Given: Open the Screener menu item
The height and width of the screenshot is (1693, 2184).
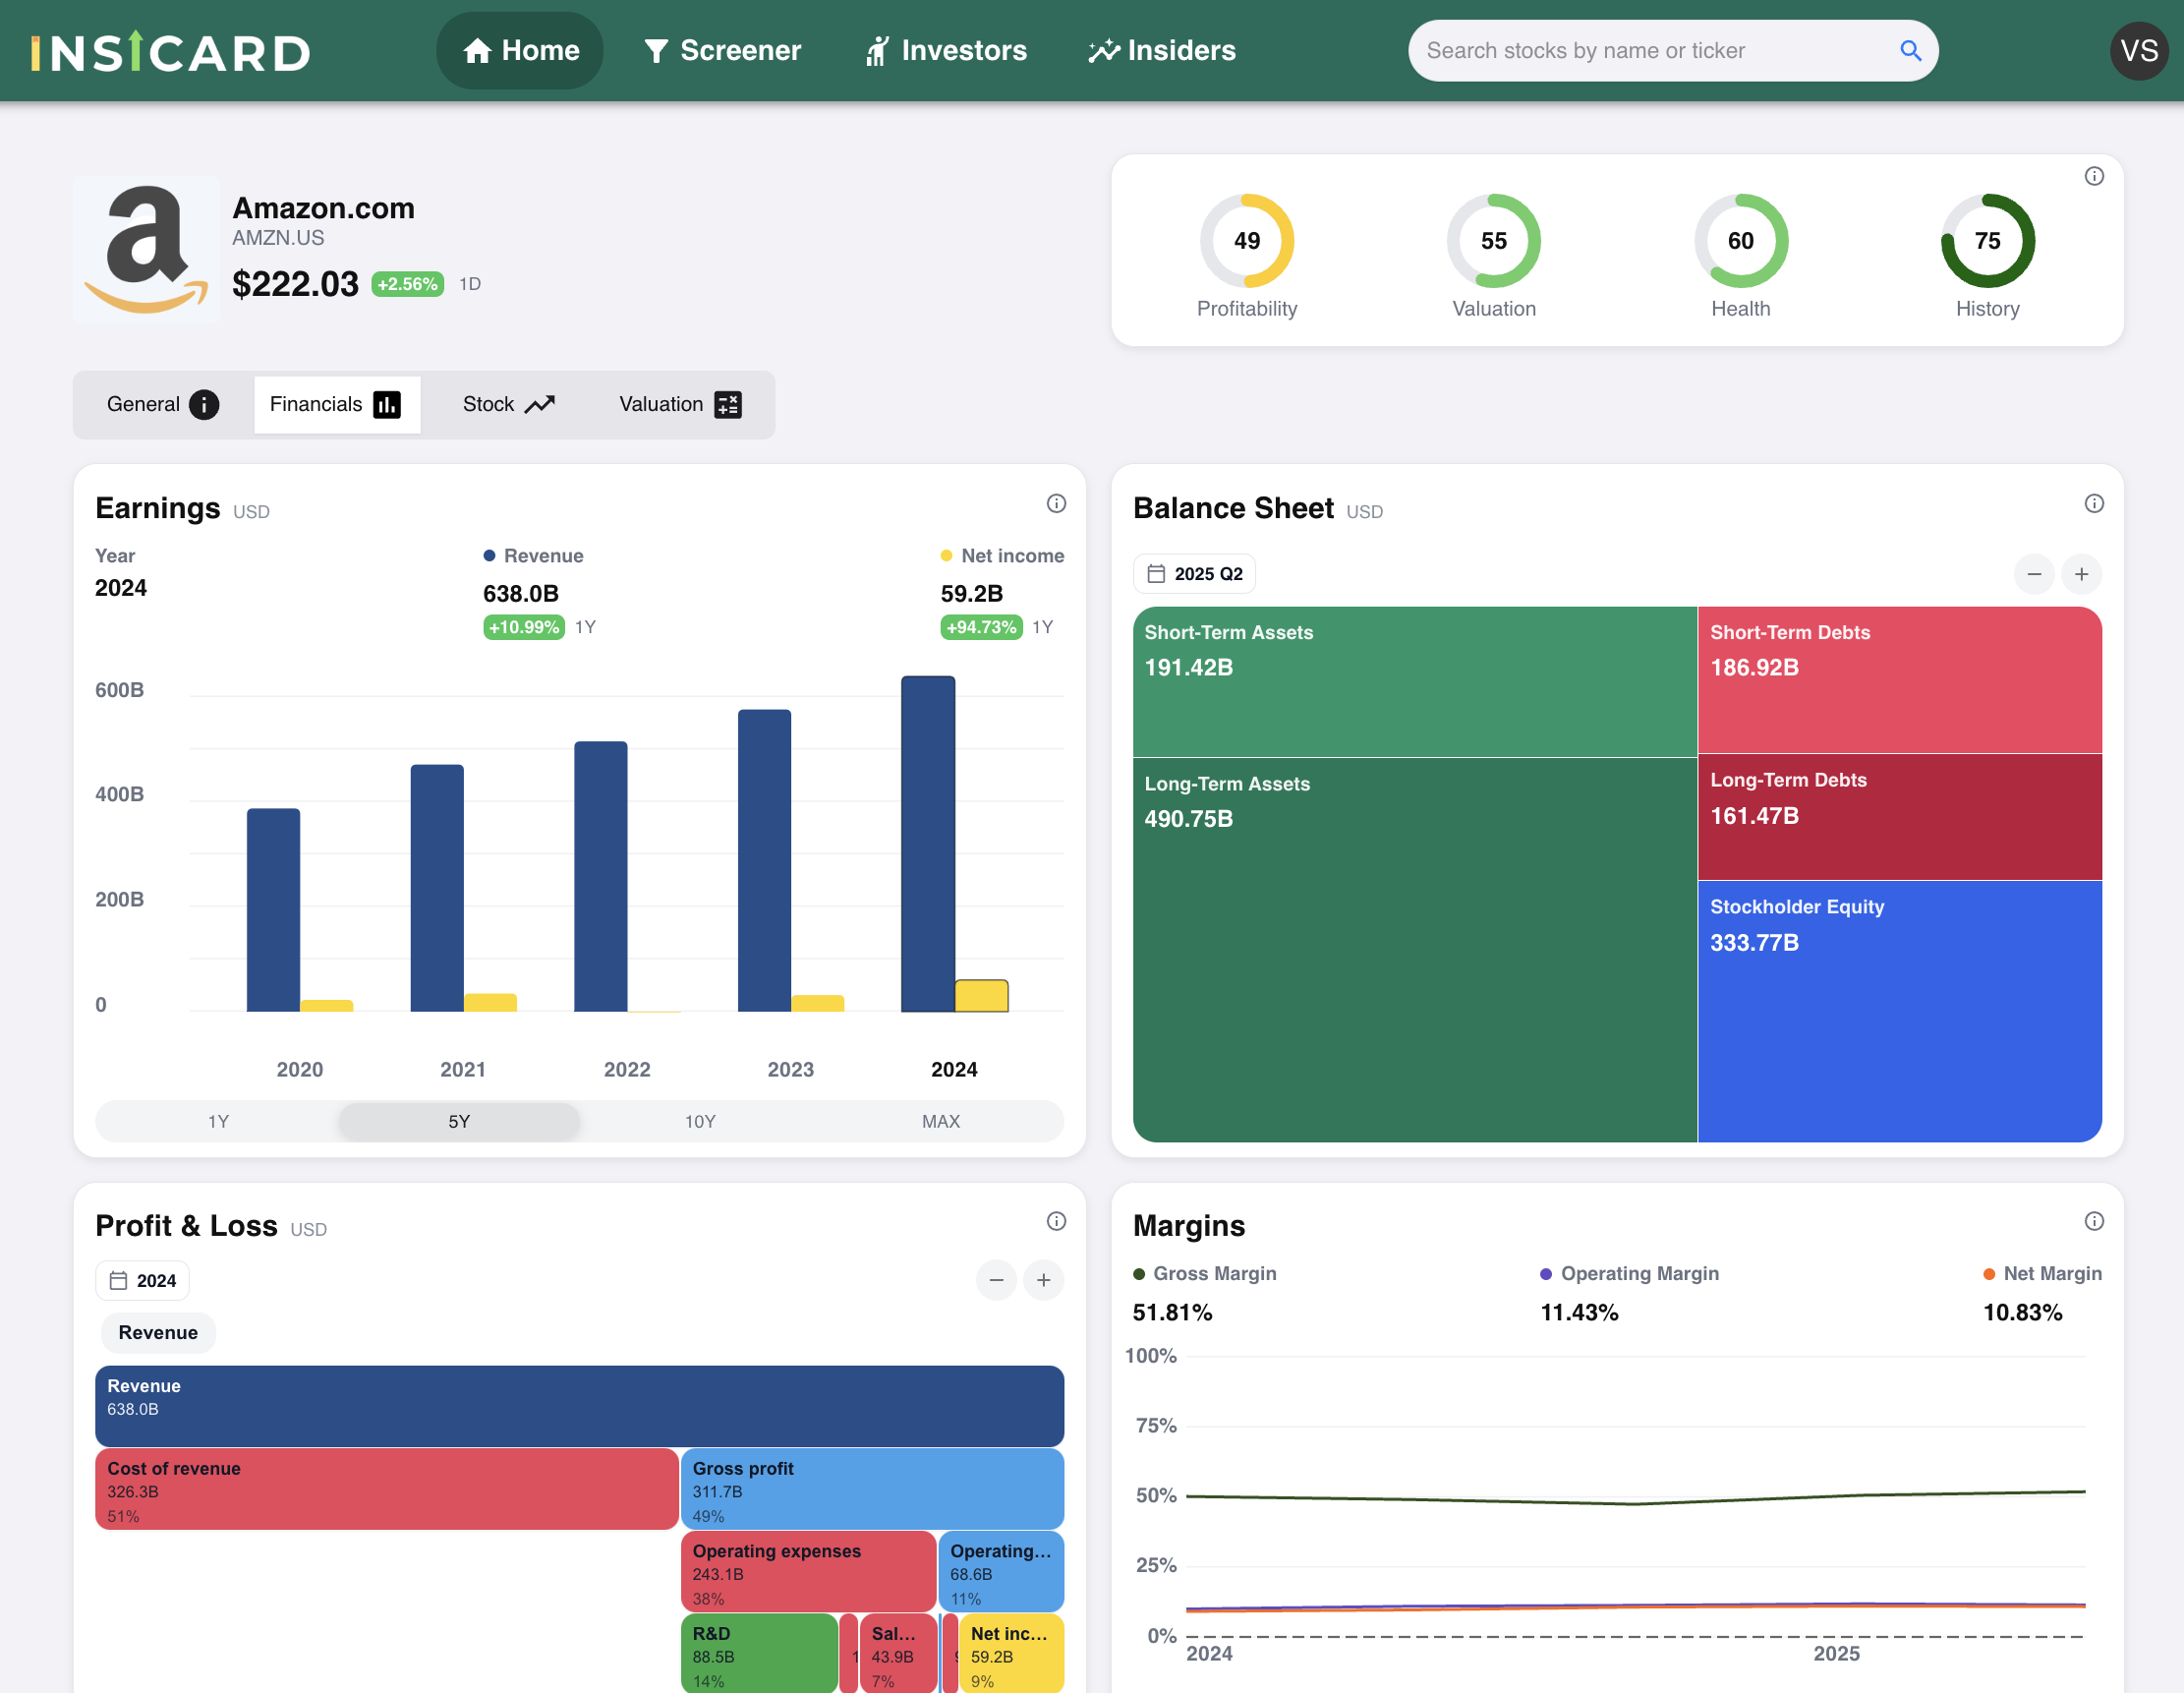Looking at the screenshot, I should click(x=722, y=51).
